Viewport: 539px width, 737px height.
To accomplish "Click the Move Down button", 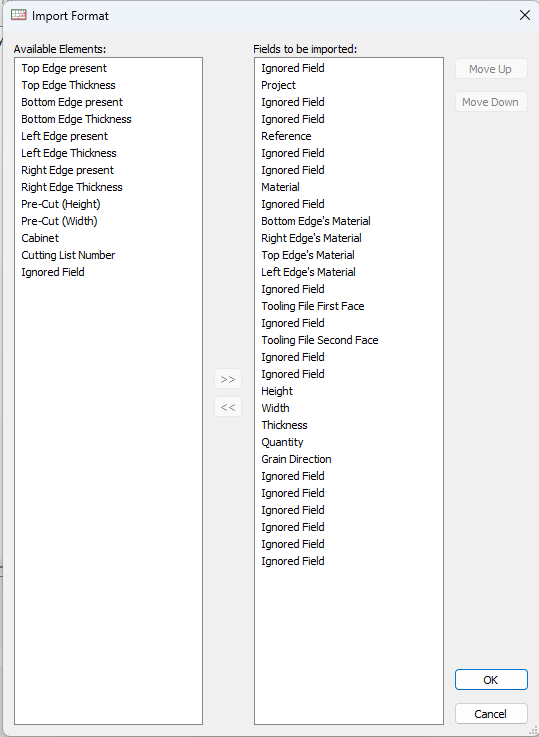I will [491, 102].
